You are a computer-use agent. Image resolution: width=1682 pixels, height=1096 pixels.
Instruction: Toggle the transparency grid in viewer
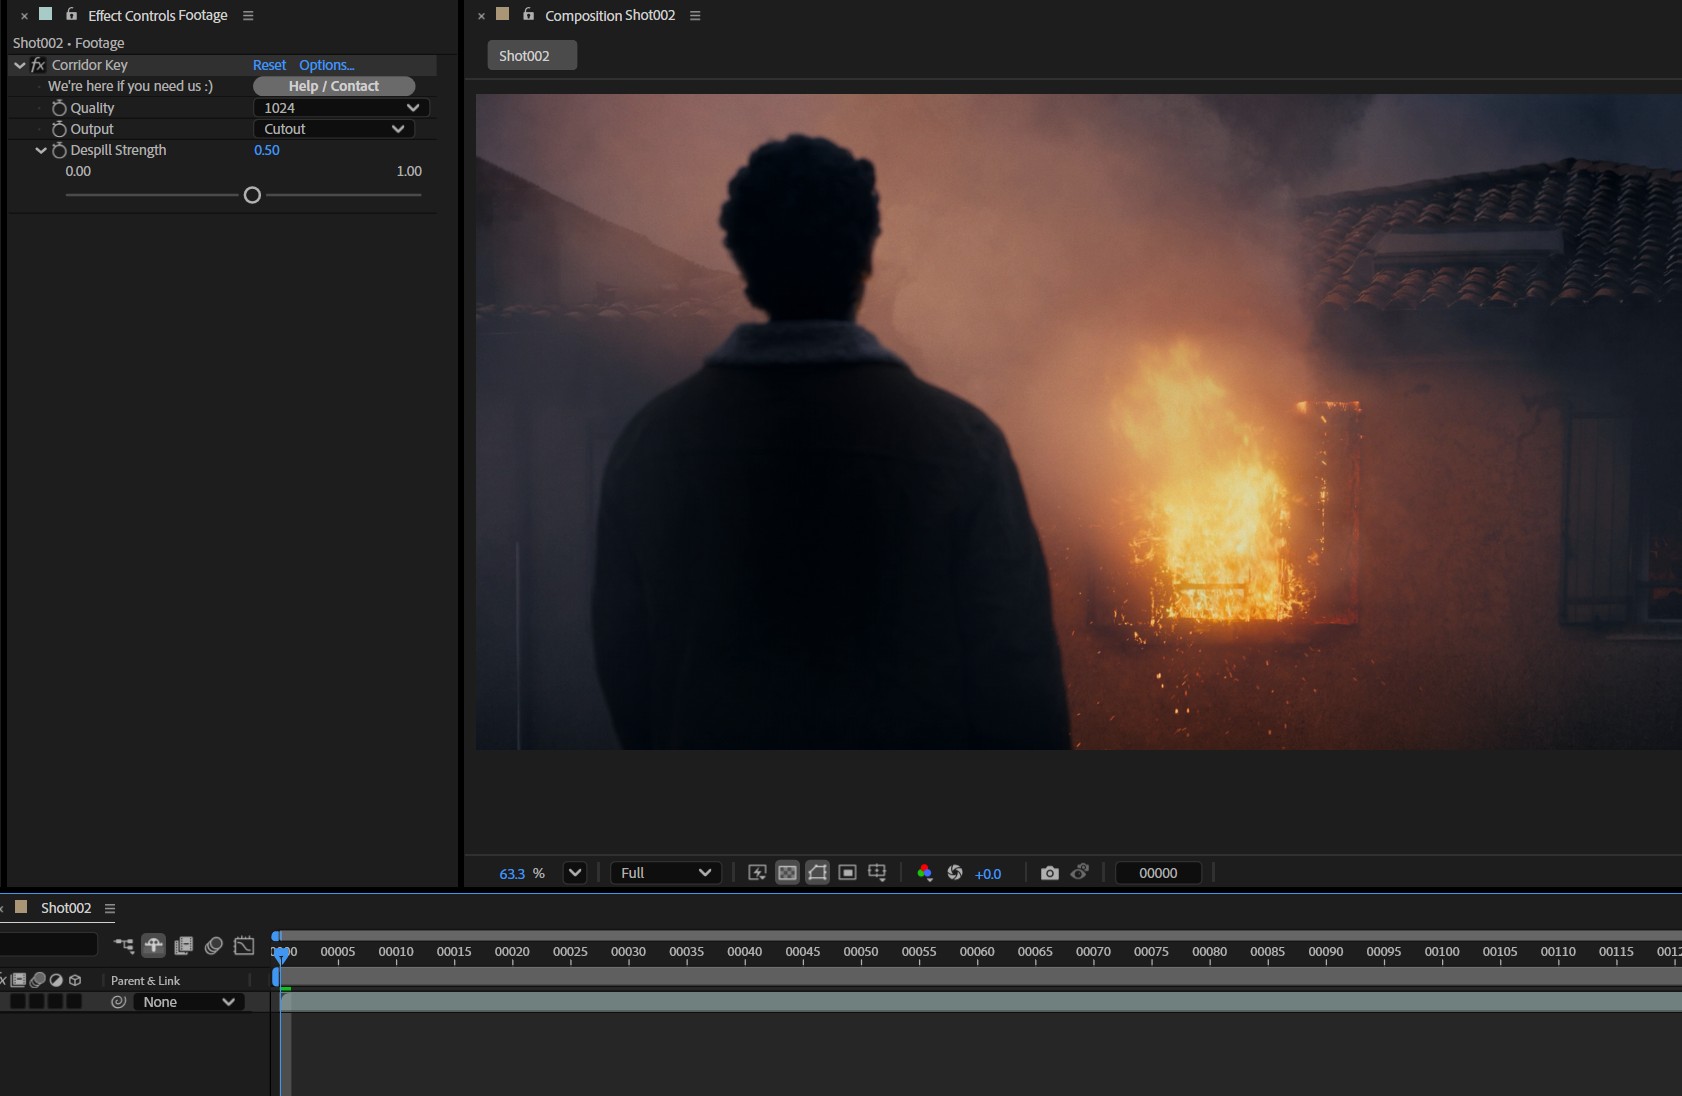(x=787, y=873)
